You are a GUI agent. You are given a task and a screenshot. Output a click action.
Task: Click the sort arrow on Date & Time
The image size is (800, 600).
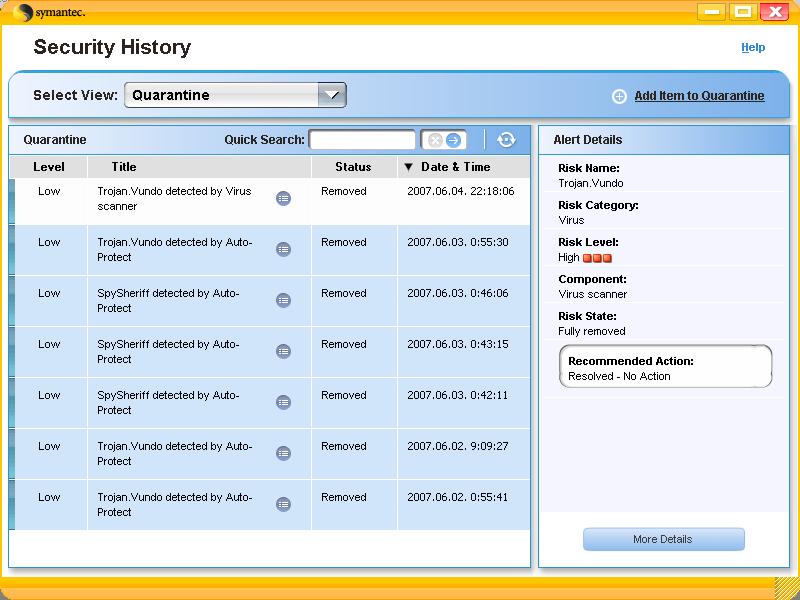[x=408, y=167]
